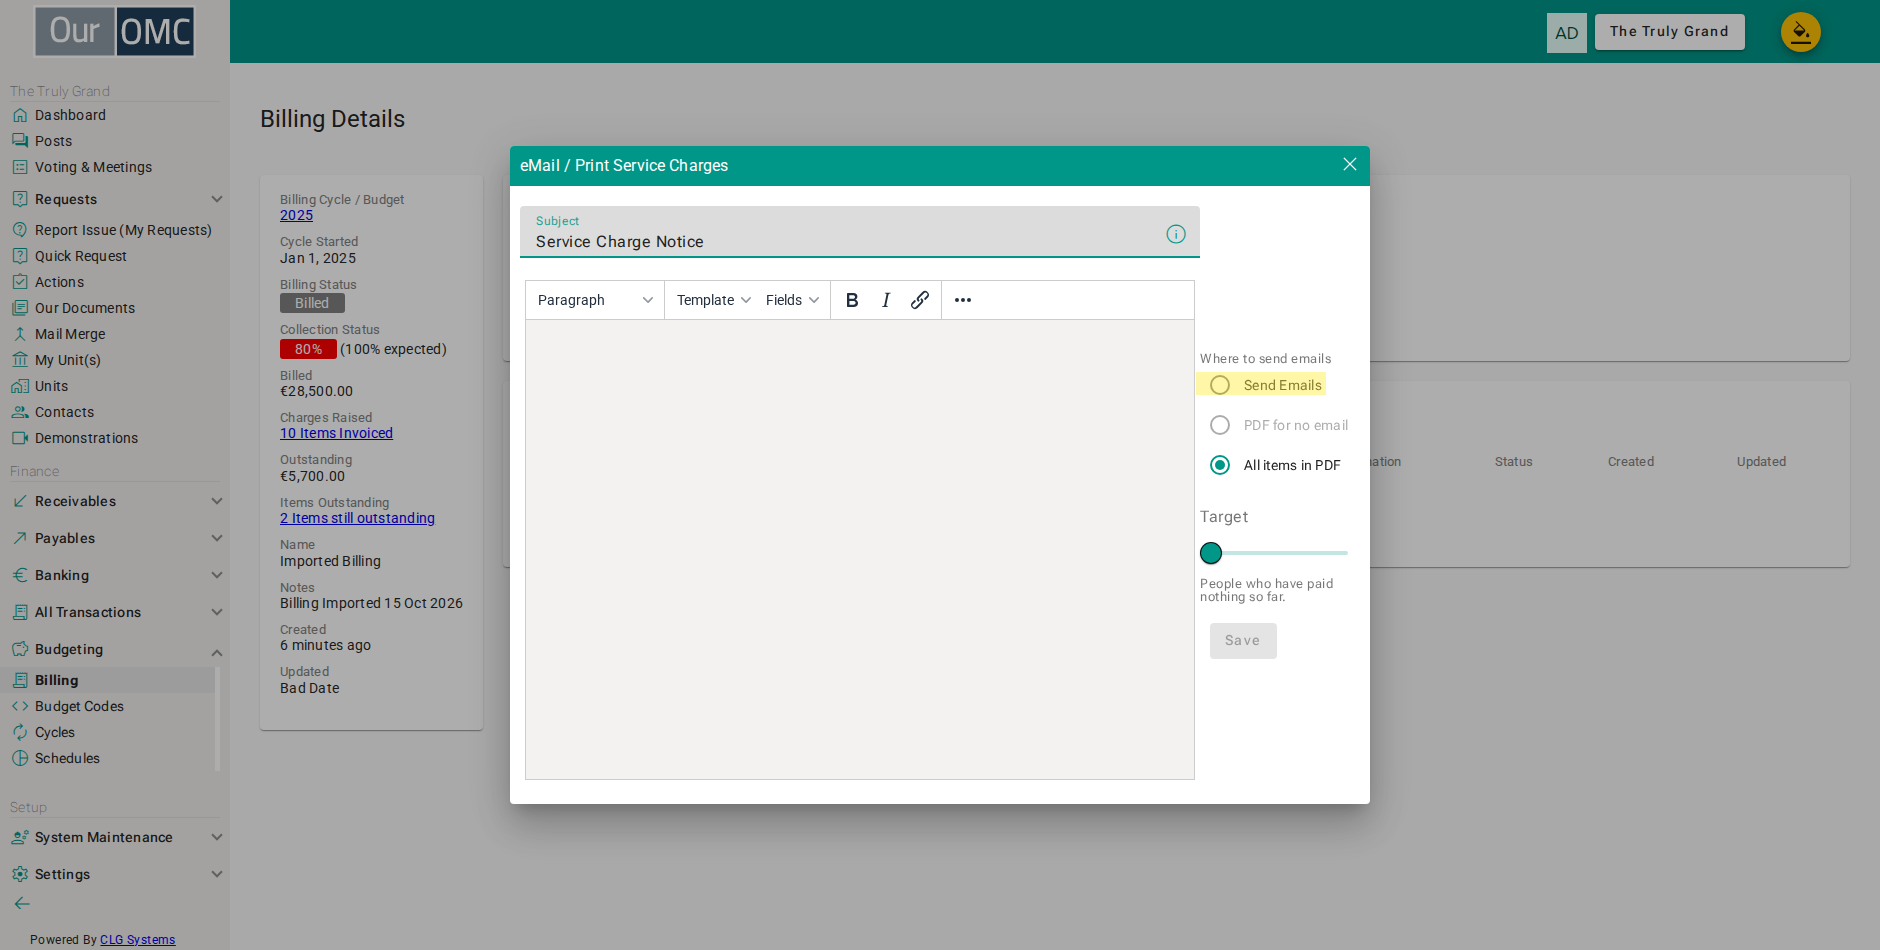Open Our Documents in the sidebar
The width and height of the screenshot is (1880, 950).
(x=85, y=308)
